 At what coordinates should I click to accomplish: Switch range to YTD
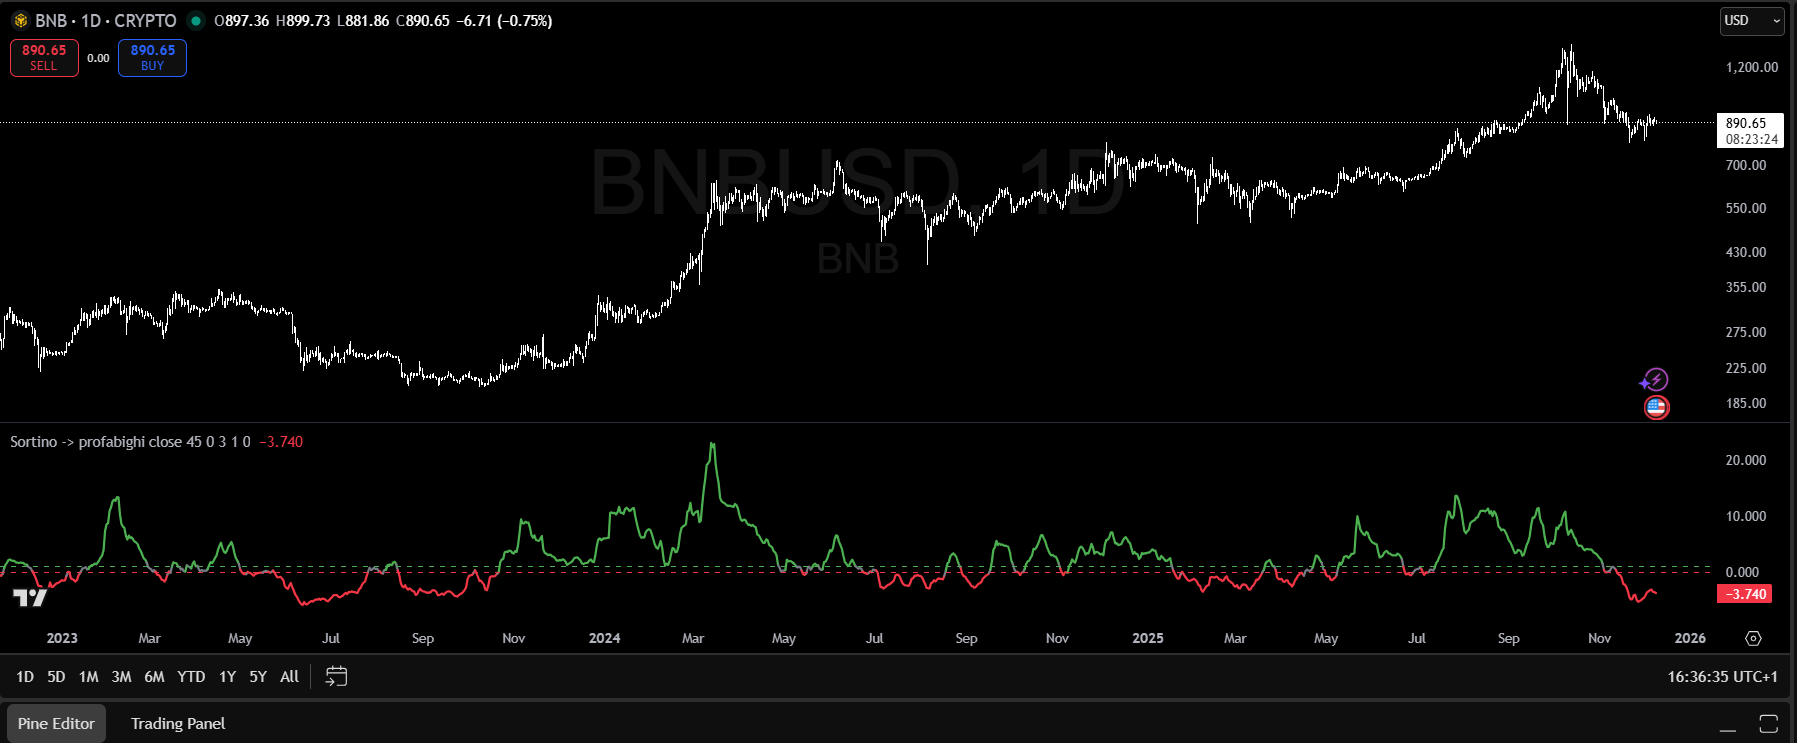pyautogui.click(x=191, y=677)
